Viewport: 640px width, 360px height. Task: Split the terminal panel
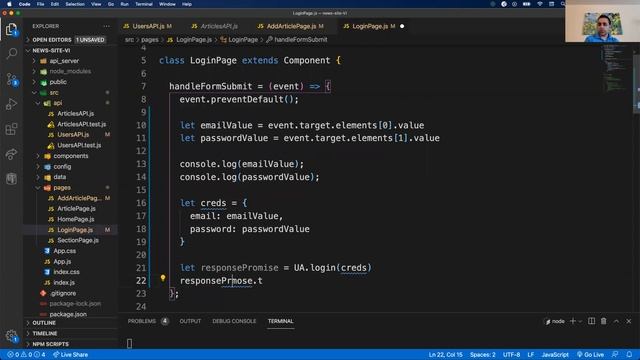[591, 321]
